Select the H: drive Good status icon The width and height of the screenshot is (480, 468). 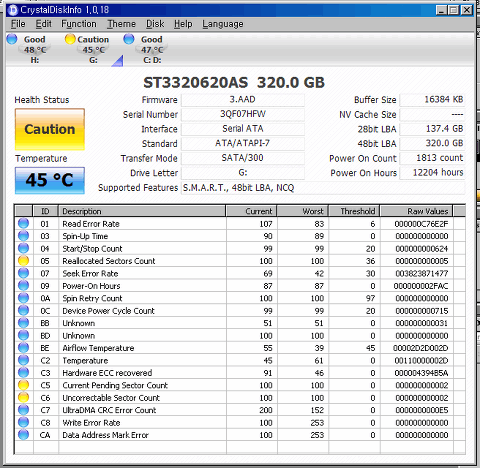[12, 39]
